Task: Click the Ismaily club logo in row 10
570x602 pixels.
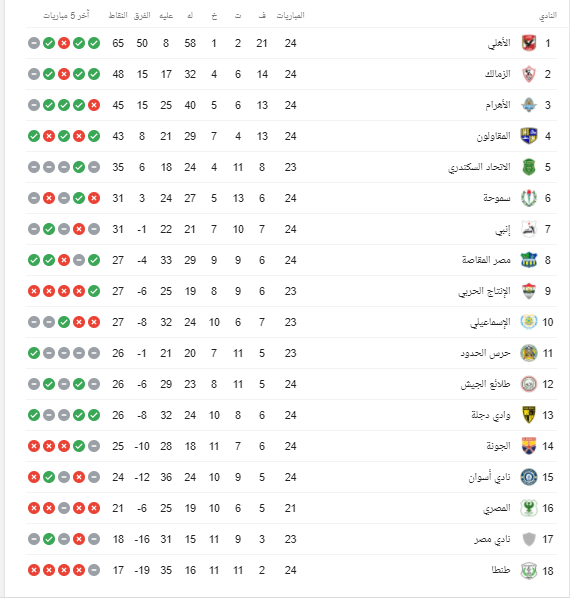Action: [x=529, y=322]
